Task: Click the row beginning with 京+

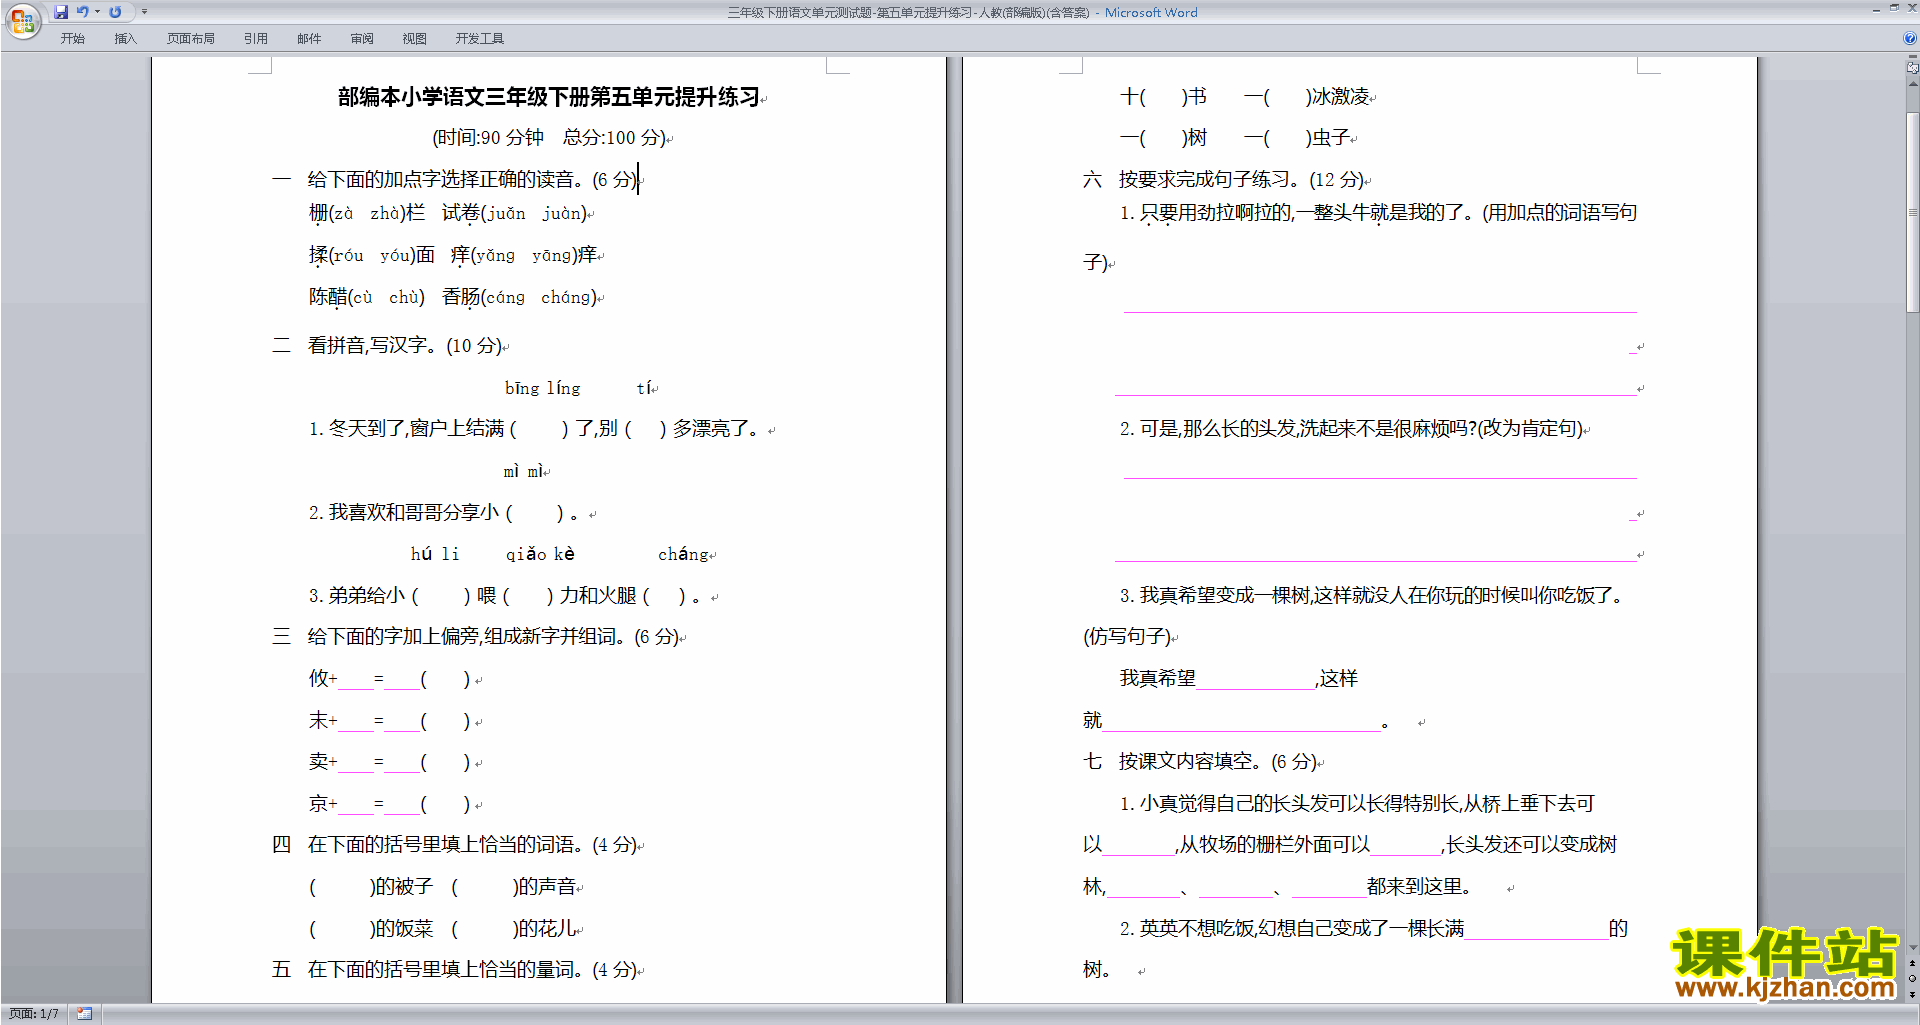Action: click(389, 804)
